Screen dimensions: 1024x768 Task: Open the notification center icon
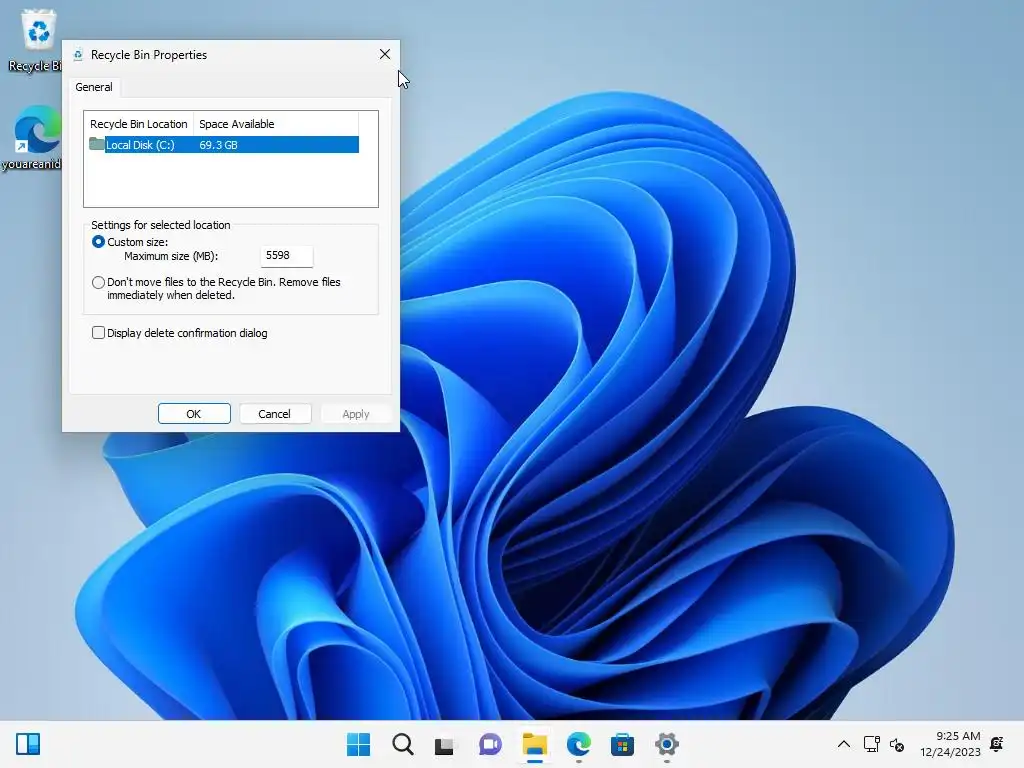coord(997,744)
